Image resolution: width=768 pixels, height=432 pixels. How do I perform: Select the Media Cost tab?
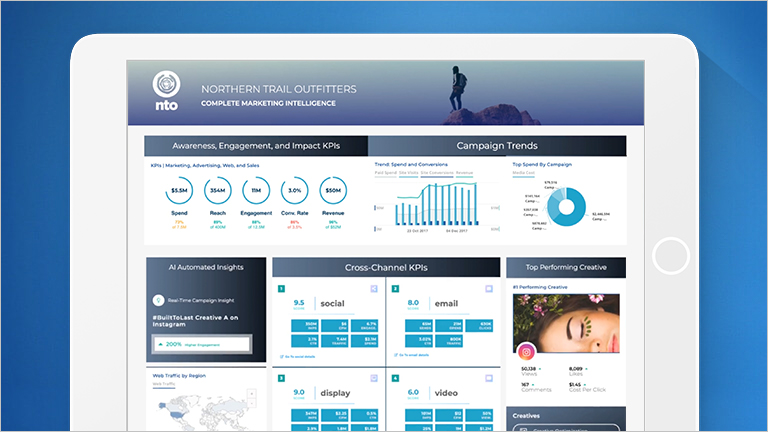(524, 173)
